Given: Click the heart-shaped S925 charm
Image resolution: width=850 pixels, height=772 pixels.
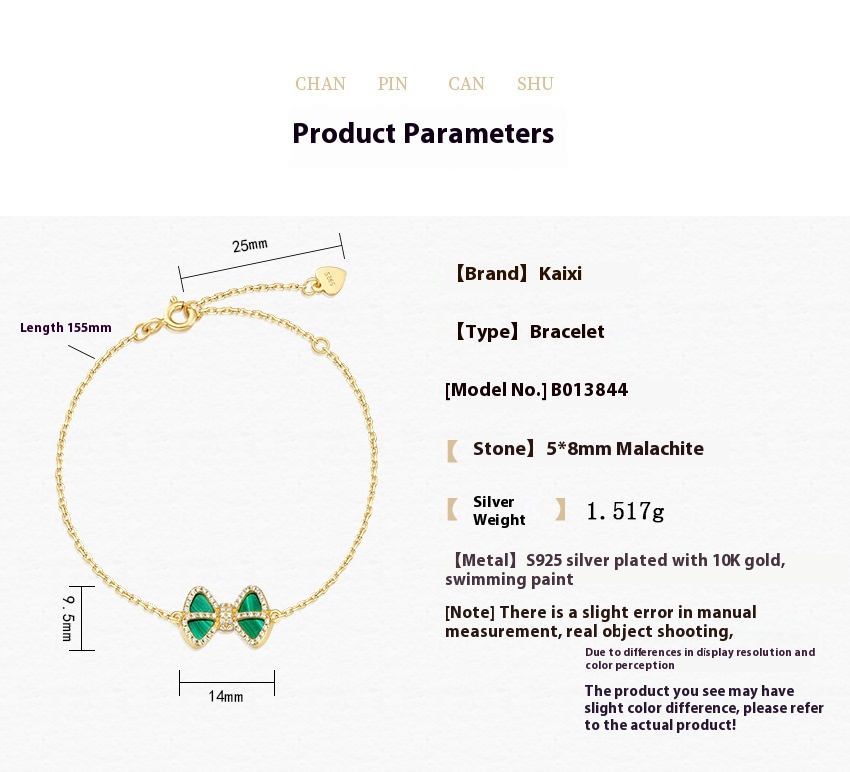Looking at the screenshot, I should [x=331, y=281].
